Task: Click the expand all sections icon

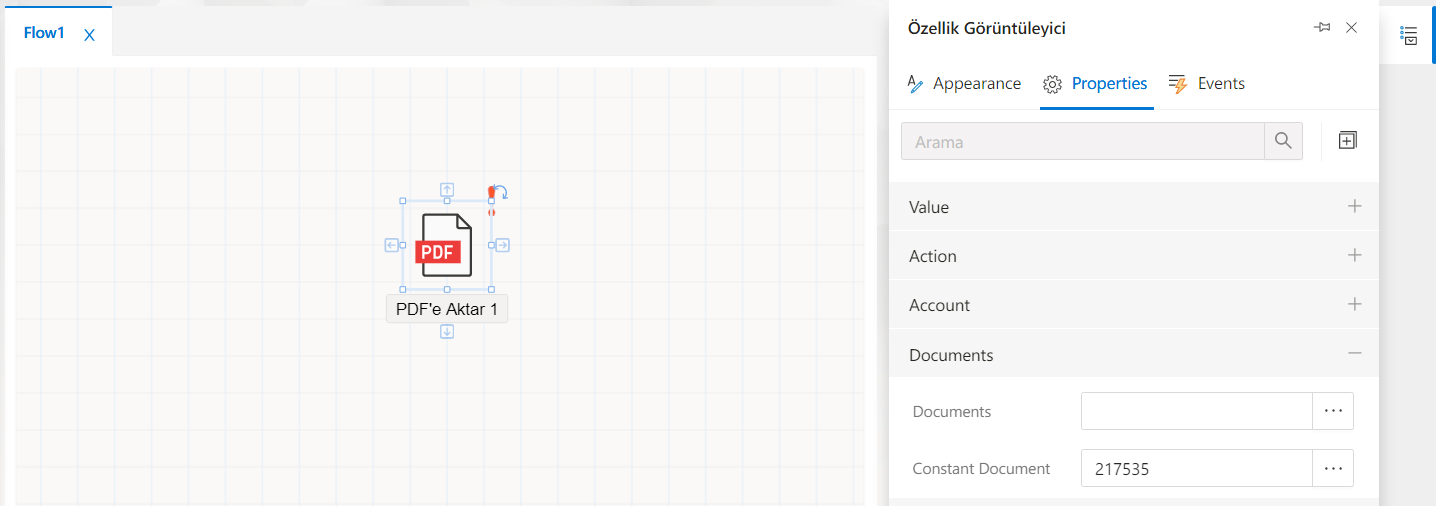Action: point(1347,141)
